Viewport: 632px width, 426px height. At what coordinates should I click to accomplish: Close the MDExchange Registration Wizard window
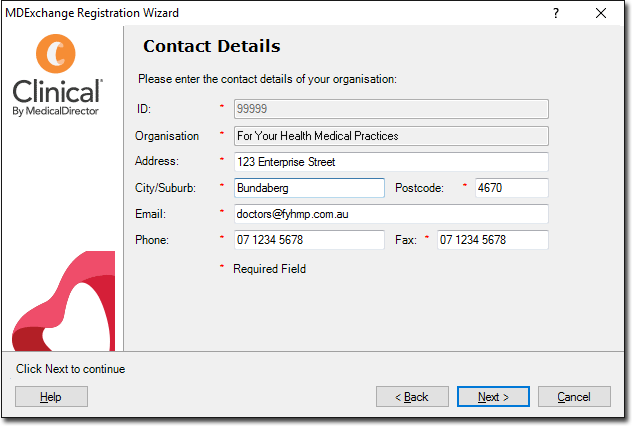(x=601, y=13)
